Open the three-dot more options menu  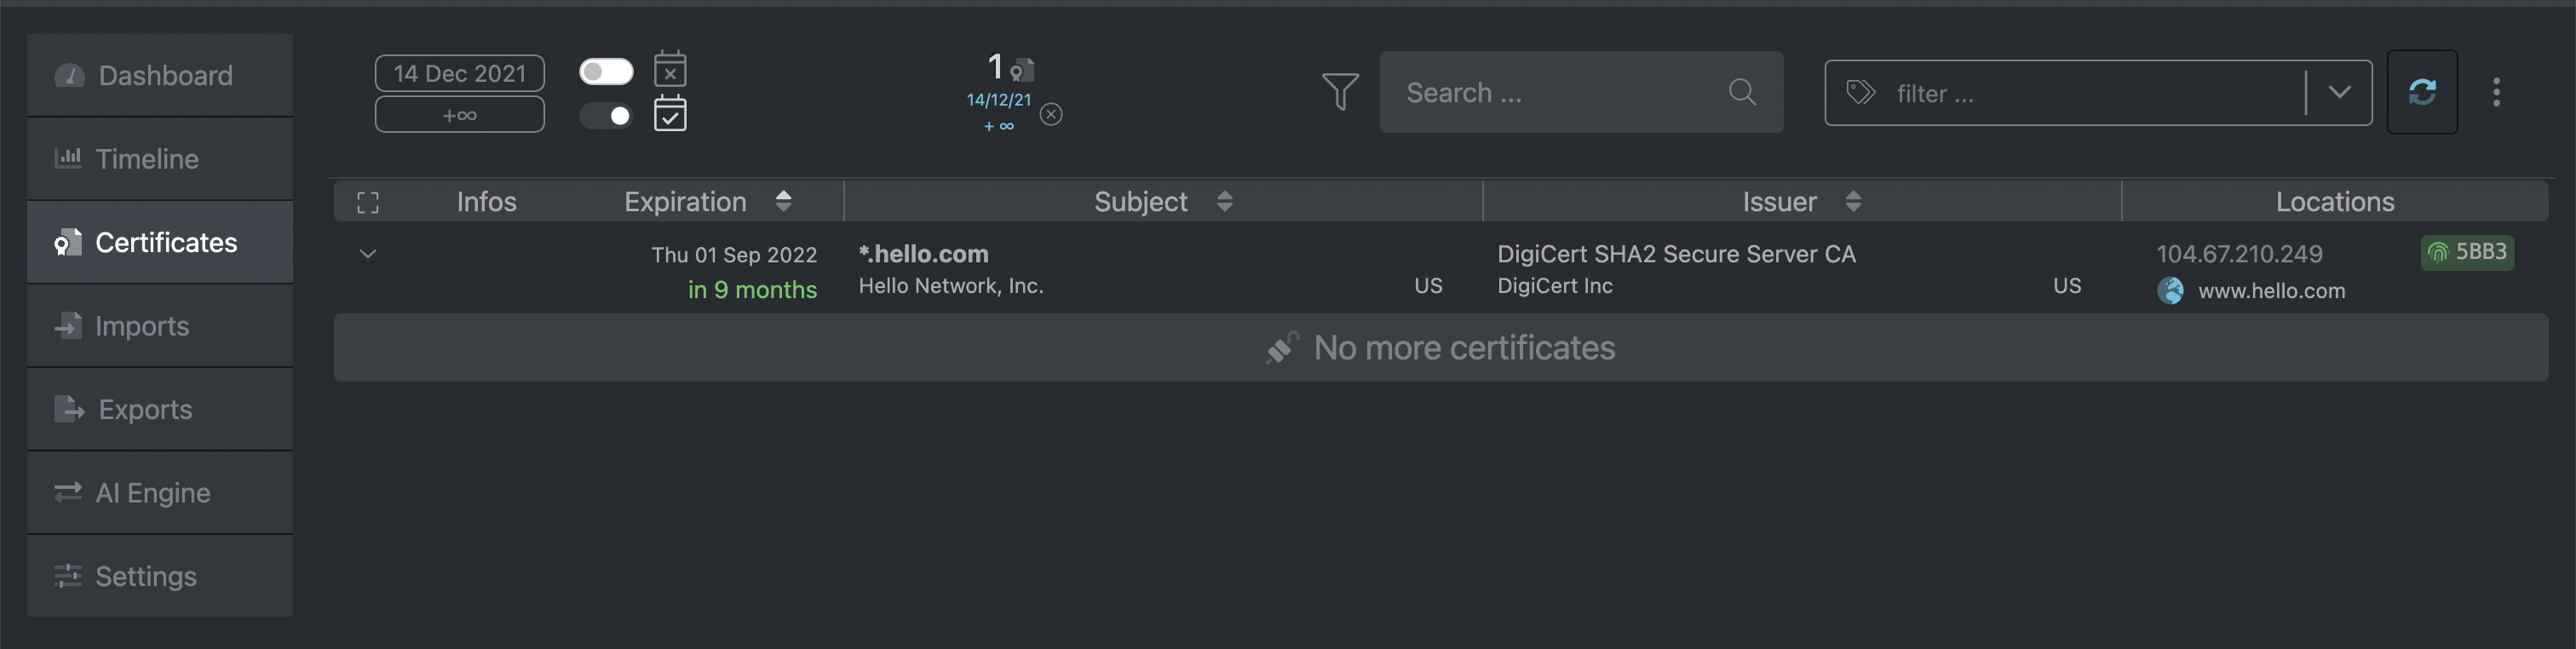click(x=2496, y=92)
